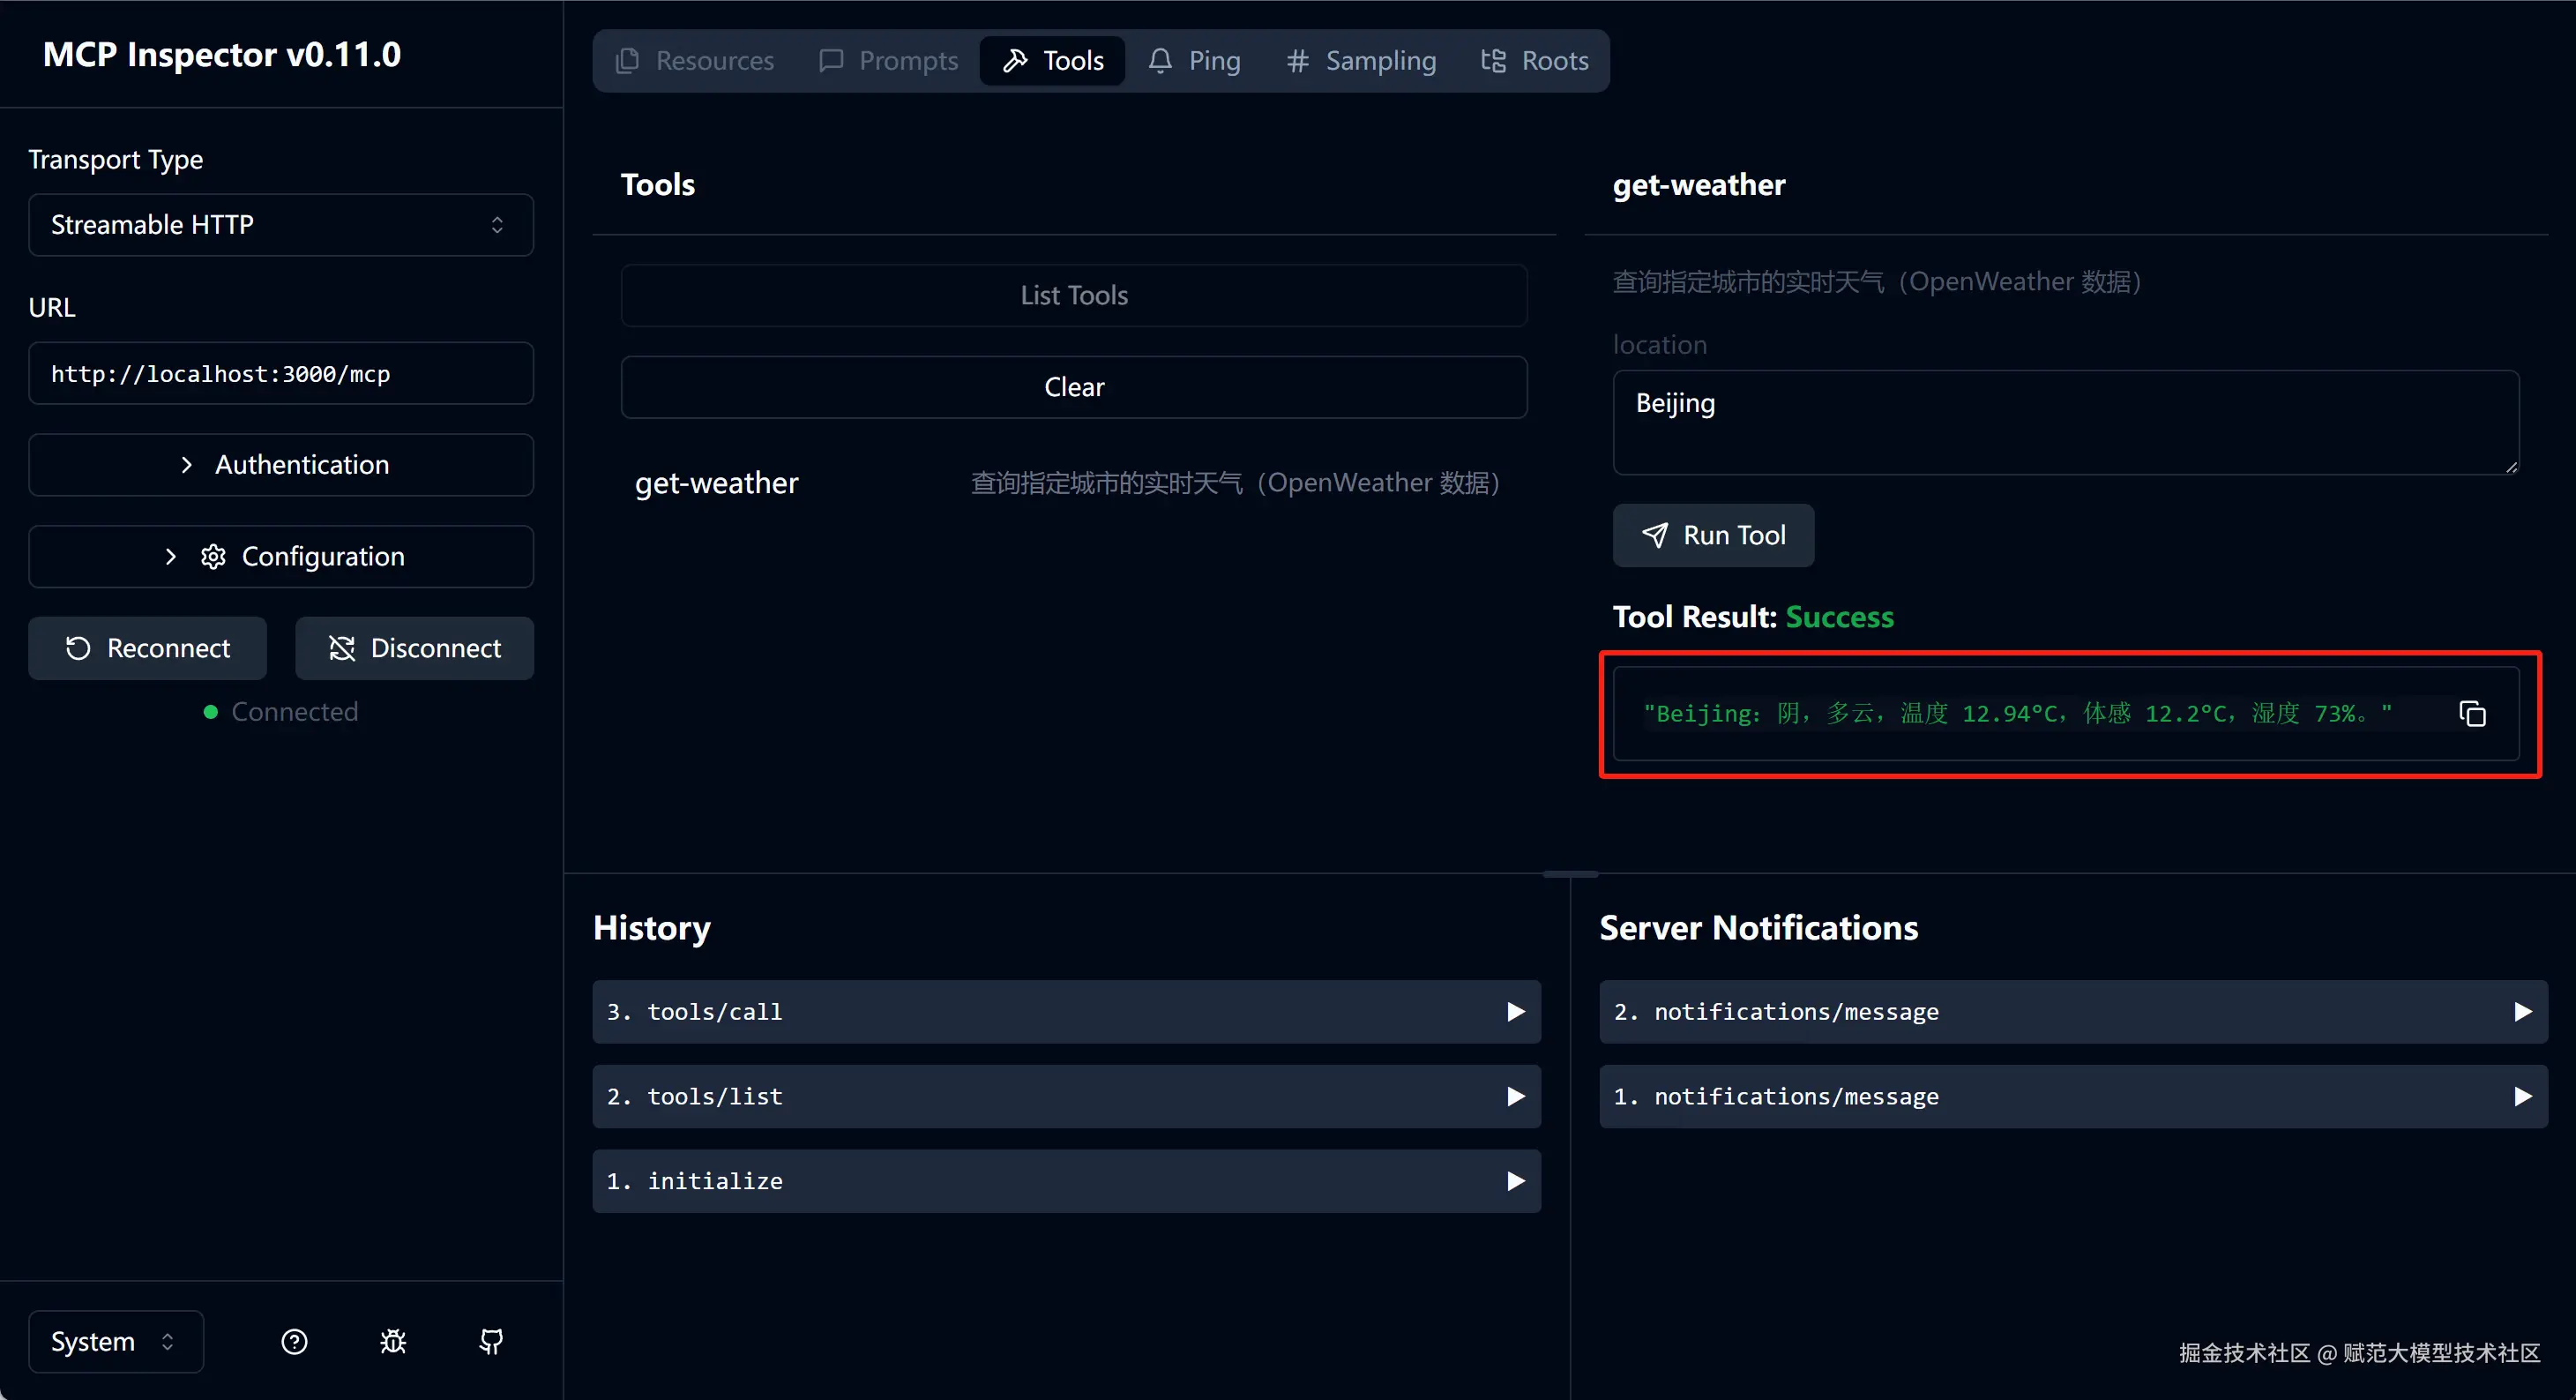Copy the tool result text
This screenshot has height=1400, width=2576.
coord(2472,714)
